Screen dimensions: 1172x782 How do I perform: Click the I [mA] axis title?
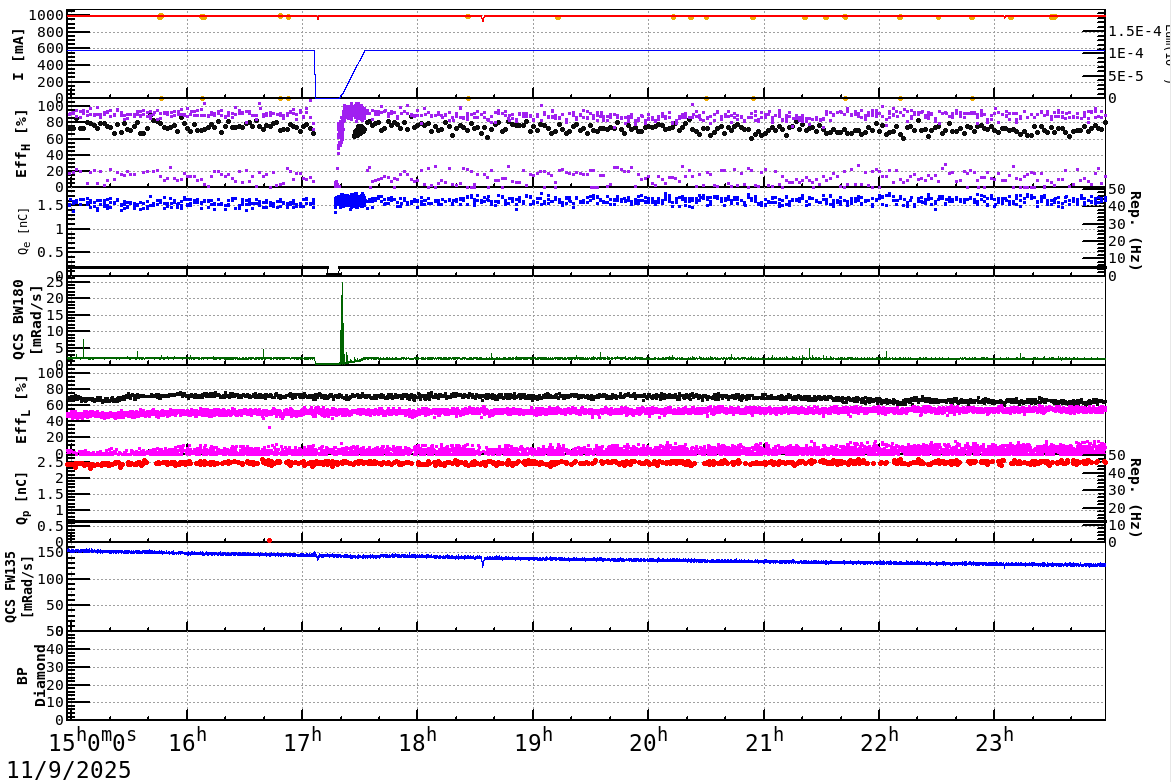tap(19, 55)
